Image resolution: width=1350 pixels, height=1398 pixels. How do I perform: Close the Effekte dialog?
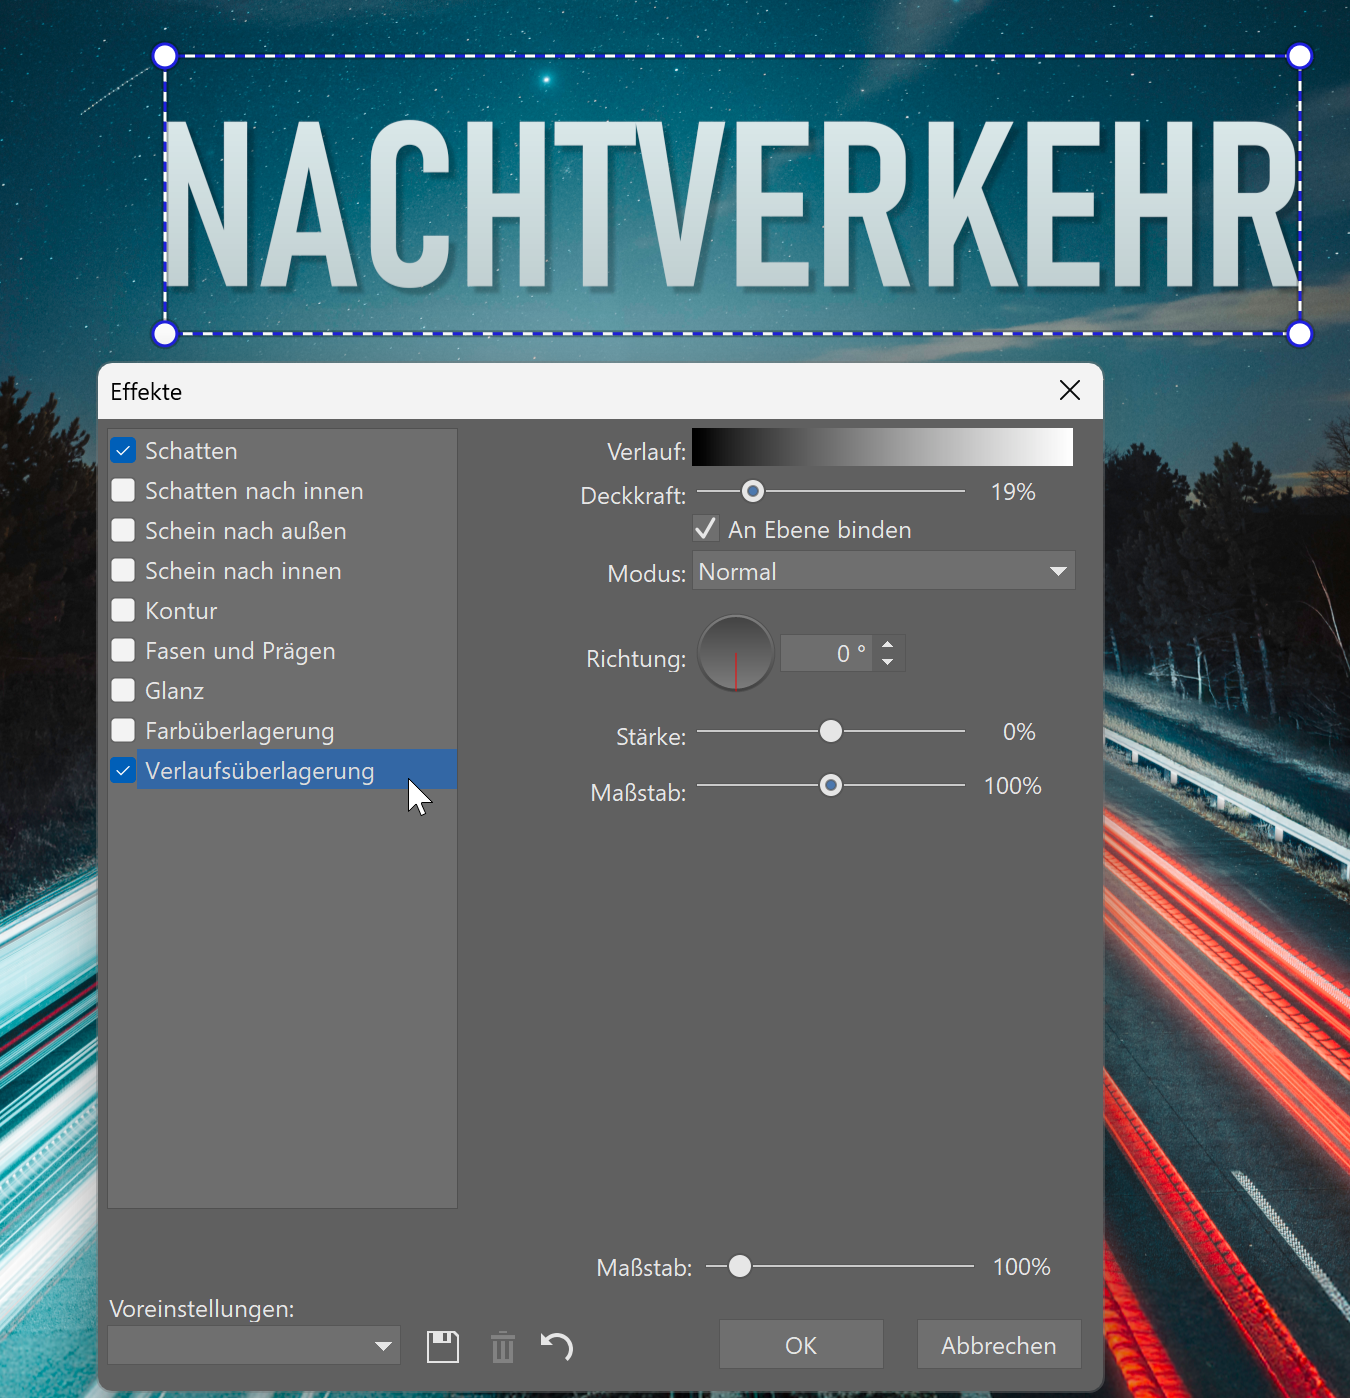tap(1069, 391)
